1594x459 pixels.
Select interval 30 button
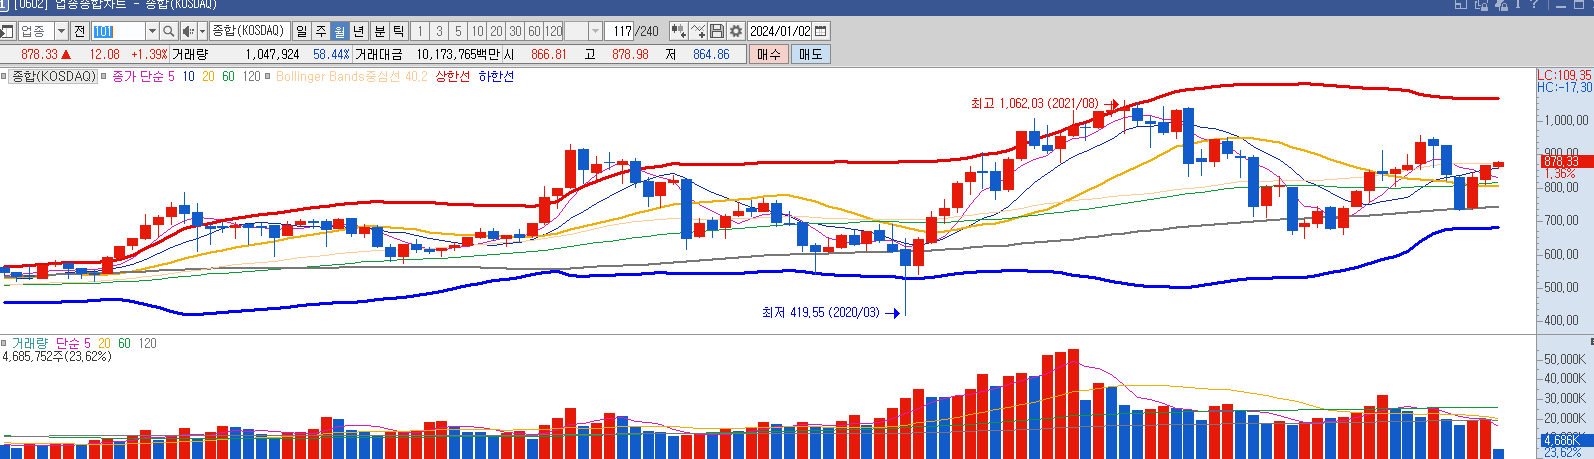(x=515, y=31)
